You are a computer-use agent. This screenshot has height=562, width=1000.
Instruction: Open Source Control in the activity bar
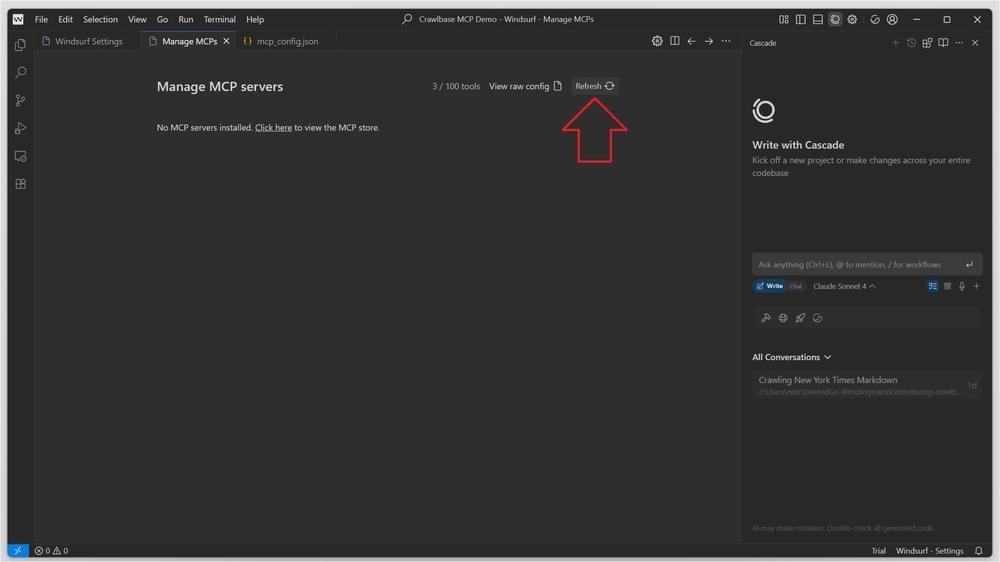pos(20,100)
